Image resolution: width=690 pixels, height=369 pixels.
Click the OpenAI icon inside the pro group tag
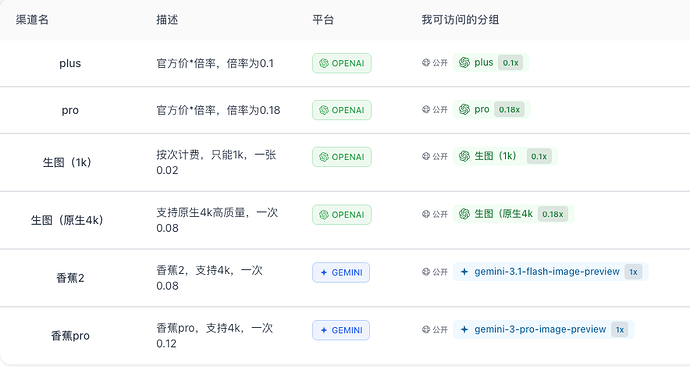pos(464,109)
